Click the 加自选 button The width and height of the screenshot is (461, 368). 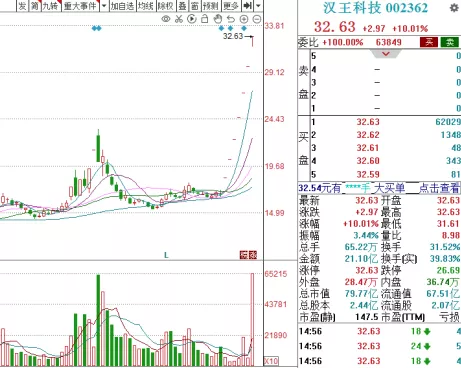[x=122, y=6]
